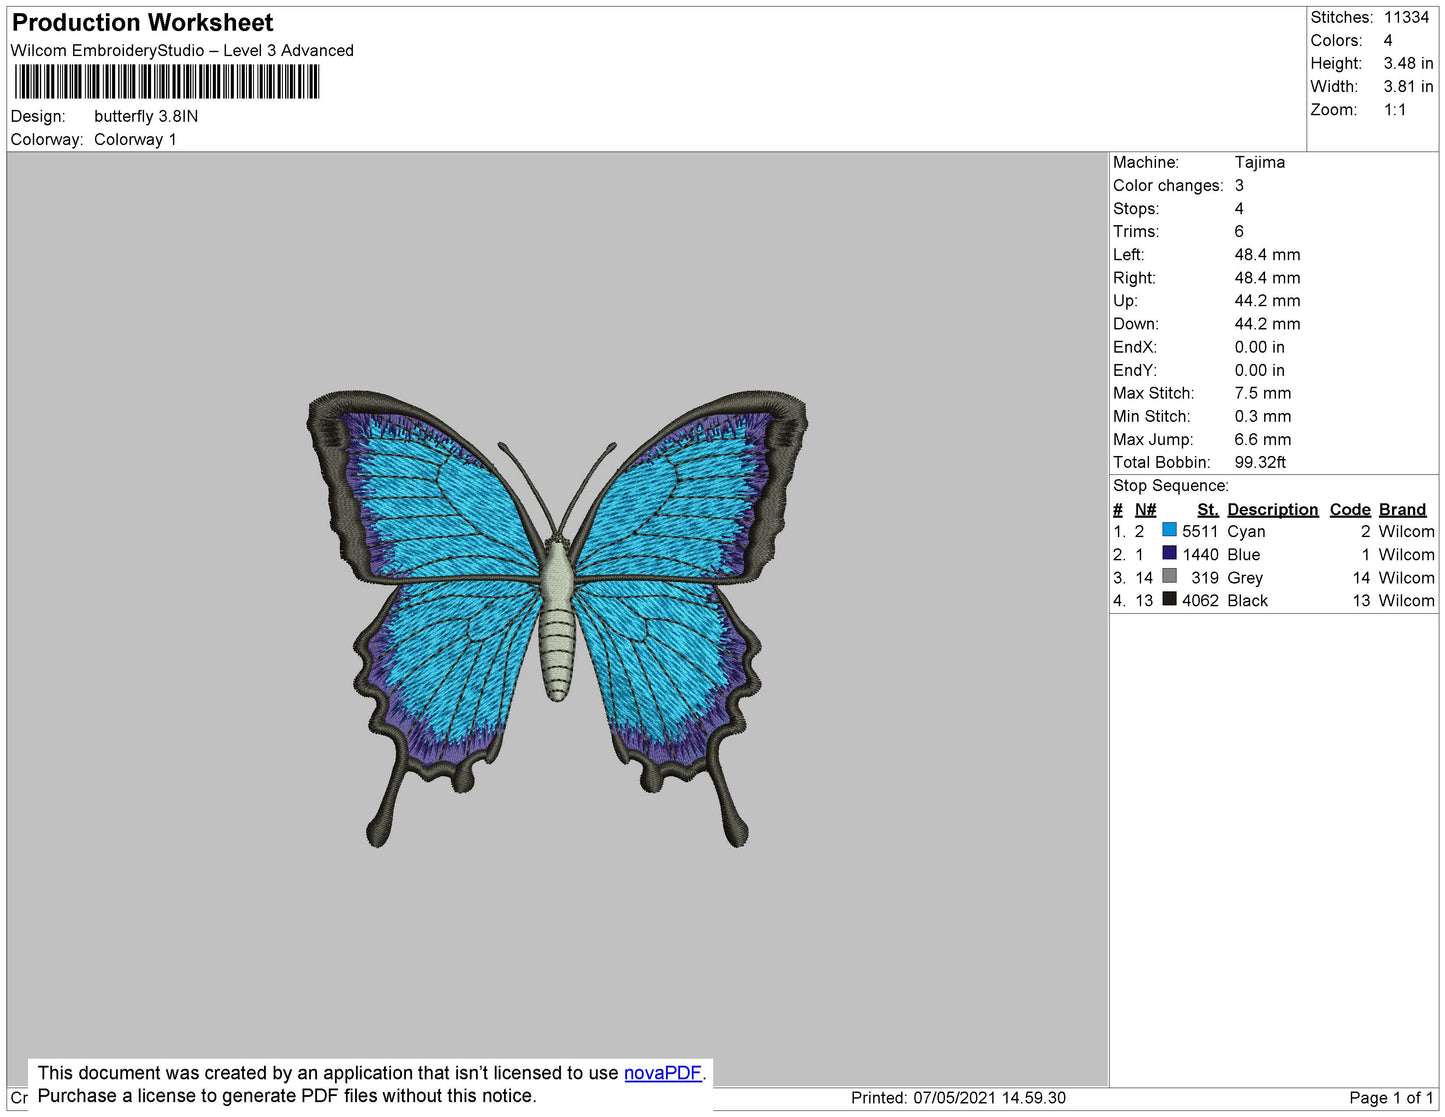This screenshot has width=1445, height=1117.
Task: Select the Black thread color swatch
Action: point(1169,599)
